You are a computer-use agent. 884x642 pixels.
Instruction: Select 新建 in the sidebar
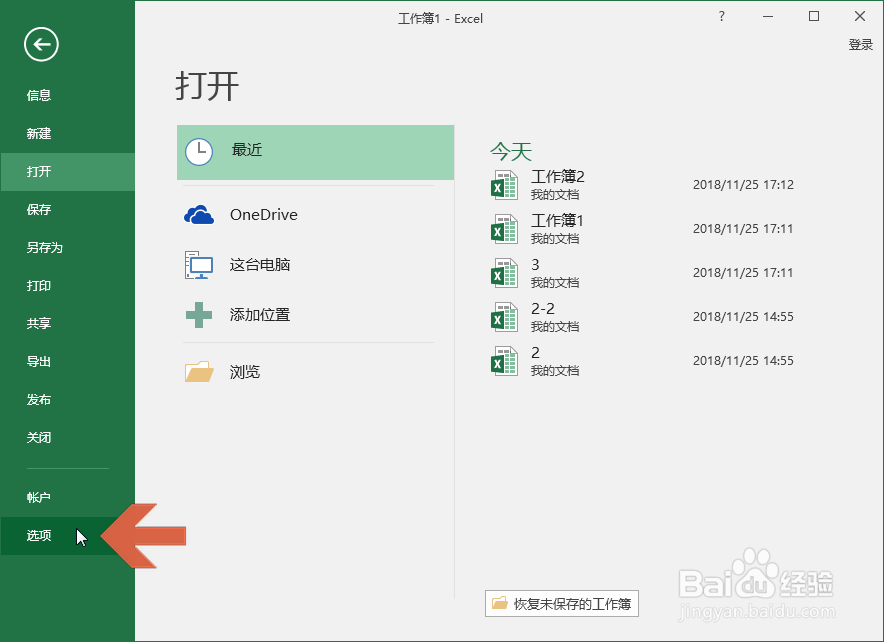68,134
